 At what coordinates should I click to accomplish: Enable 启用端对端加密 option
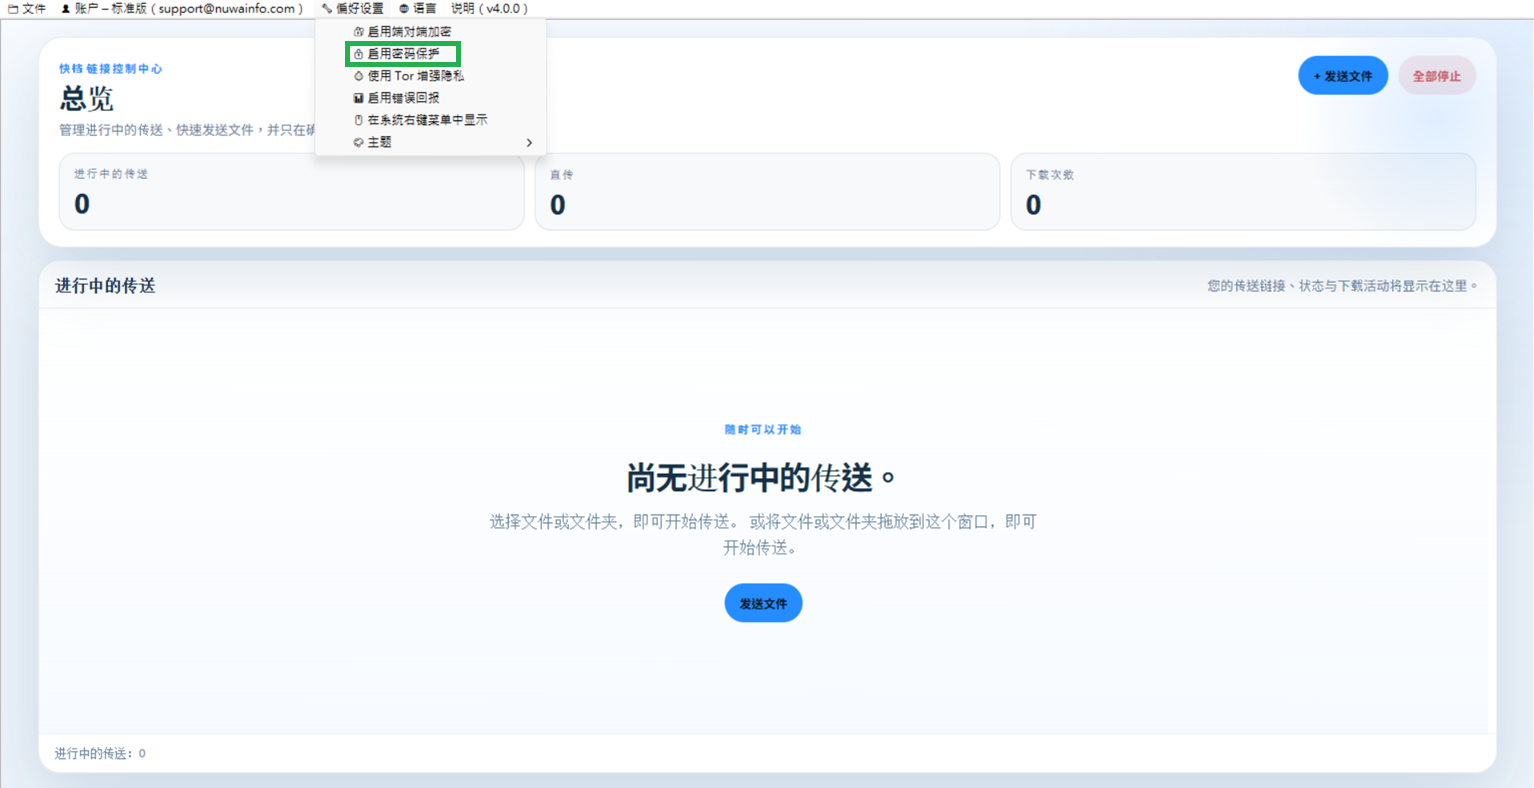point(430,32)
